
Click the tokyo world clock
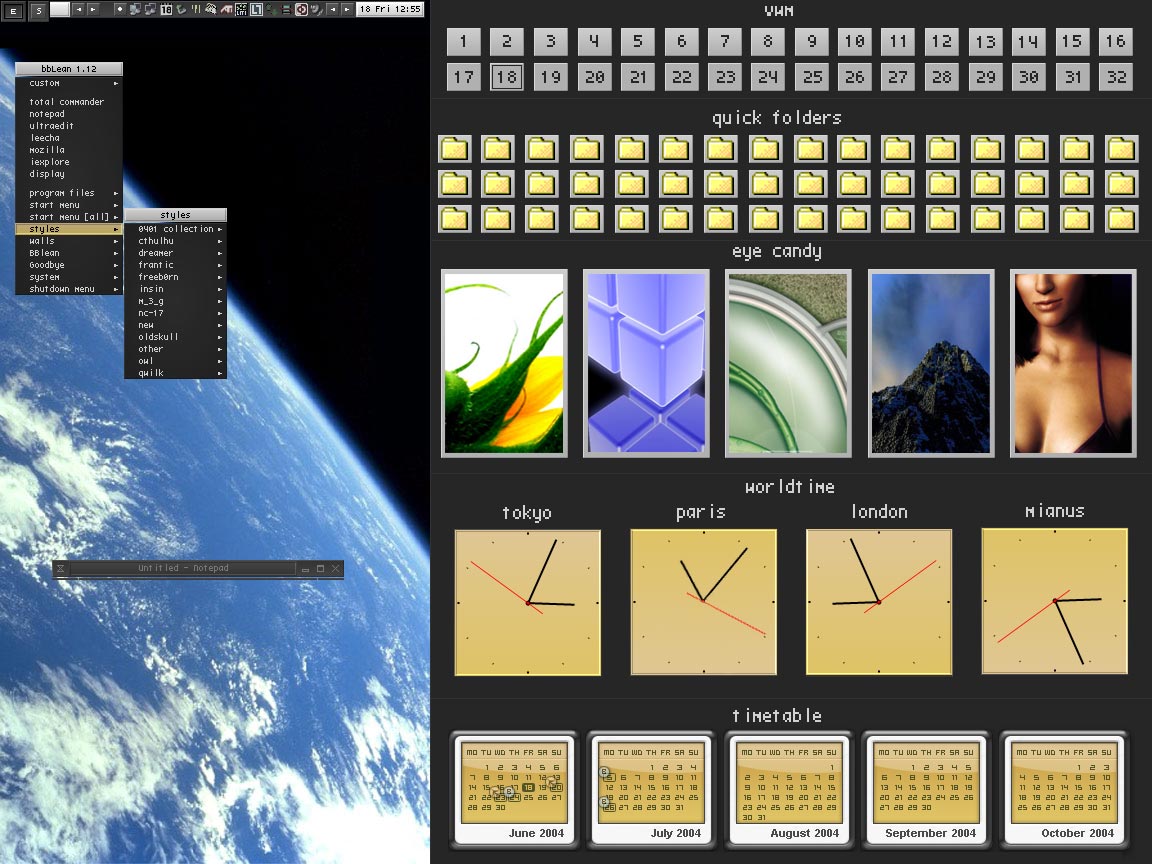point(528,602)
